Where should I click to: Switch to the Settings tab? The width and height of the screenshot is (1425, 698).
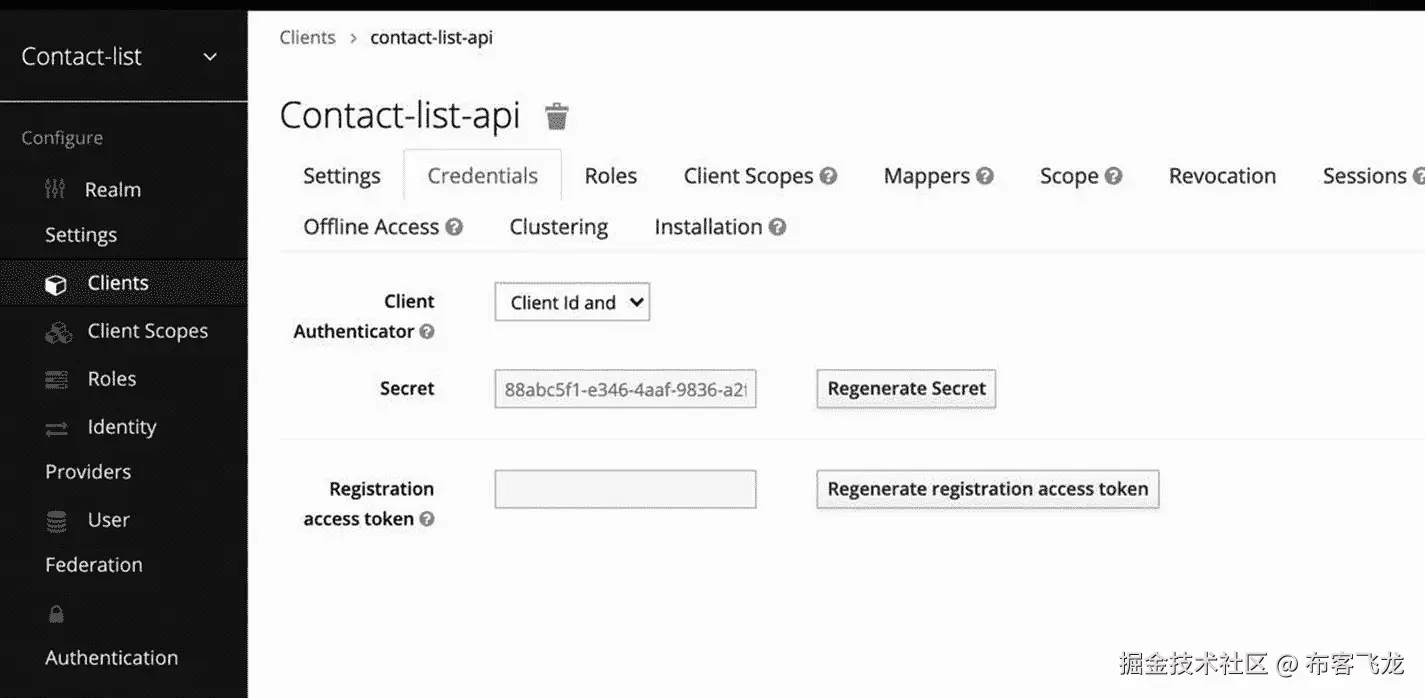tap(342, 176)
